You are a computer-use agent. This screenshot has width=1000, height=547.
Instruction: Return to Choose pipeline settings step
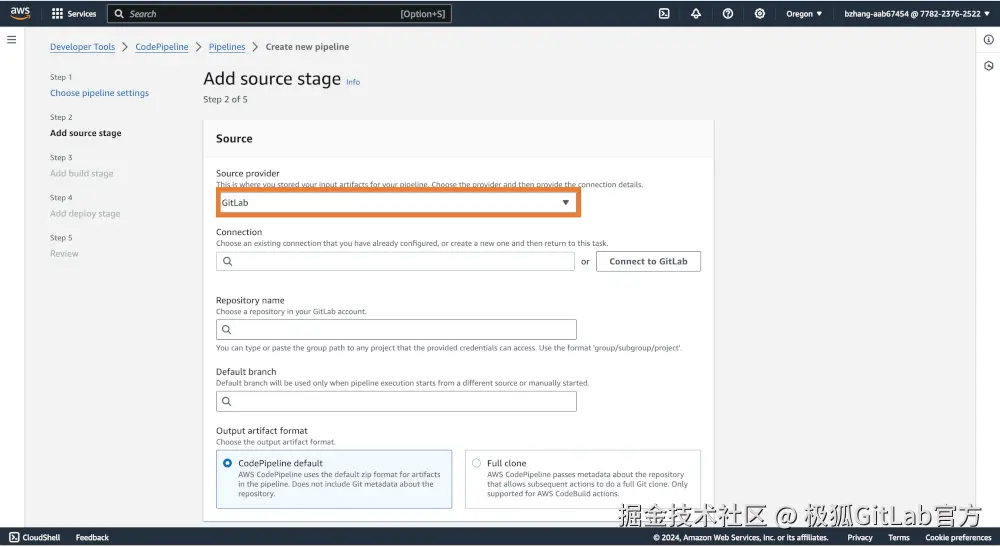pyautogui.click(x=99, y=92)
